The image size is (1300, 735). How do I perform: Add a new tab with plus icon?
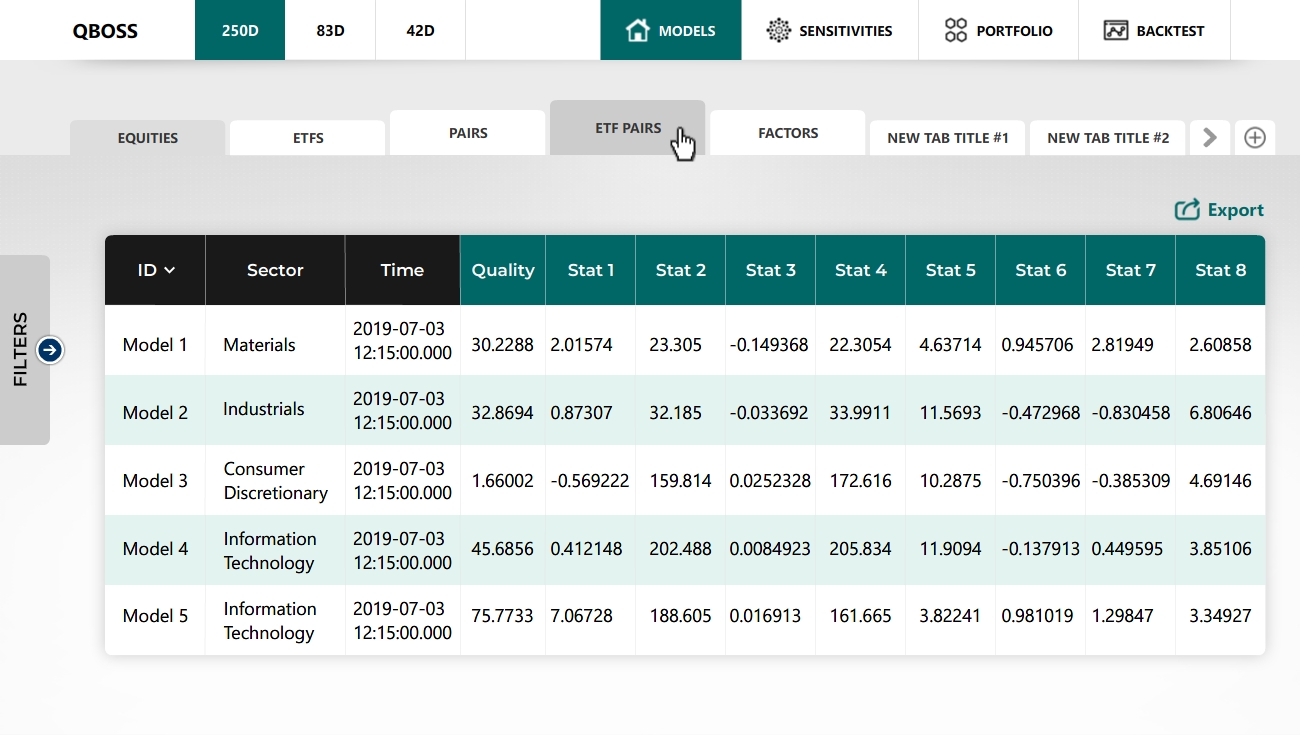click(x=1254, y=138)
